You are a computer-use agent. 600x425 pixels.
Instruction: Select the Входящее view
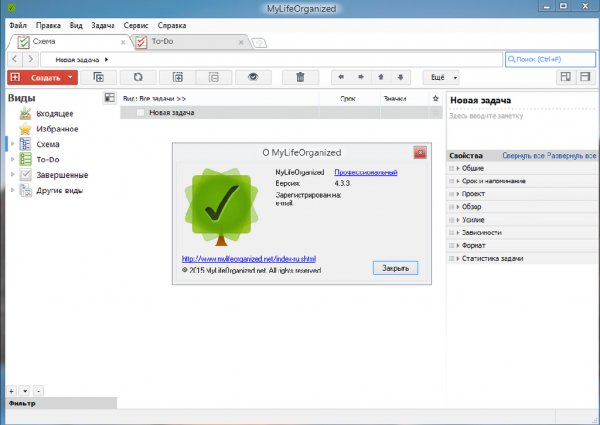[x=55, y=114]
